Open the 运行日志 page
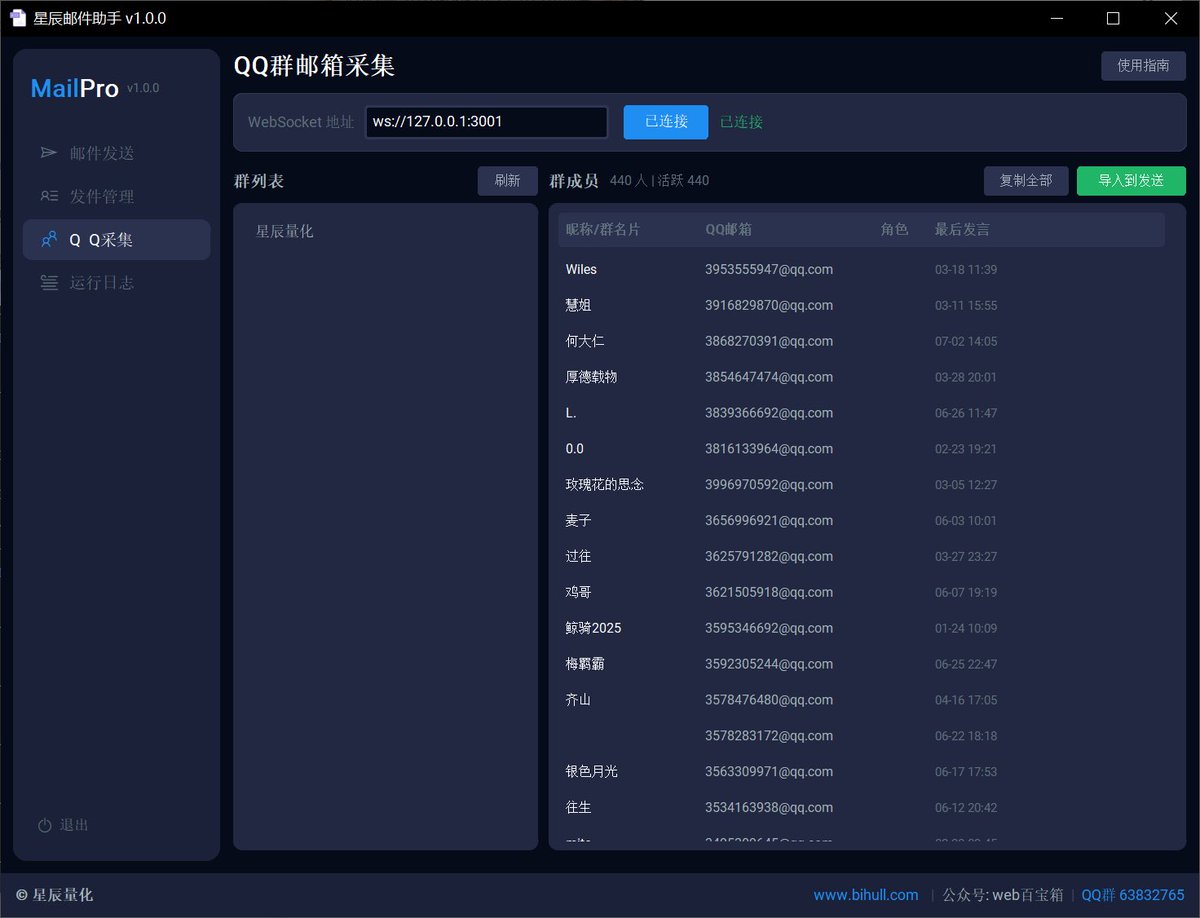 pos(117,282)
